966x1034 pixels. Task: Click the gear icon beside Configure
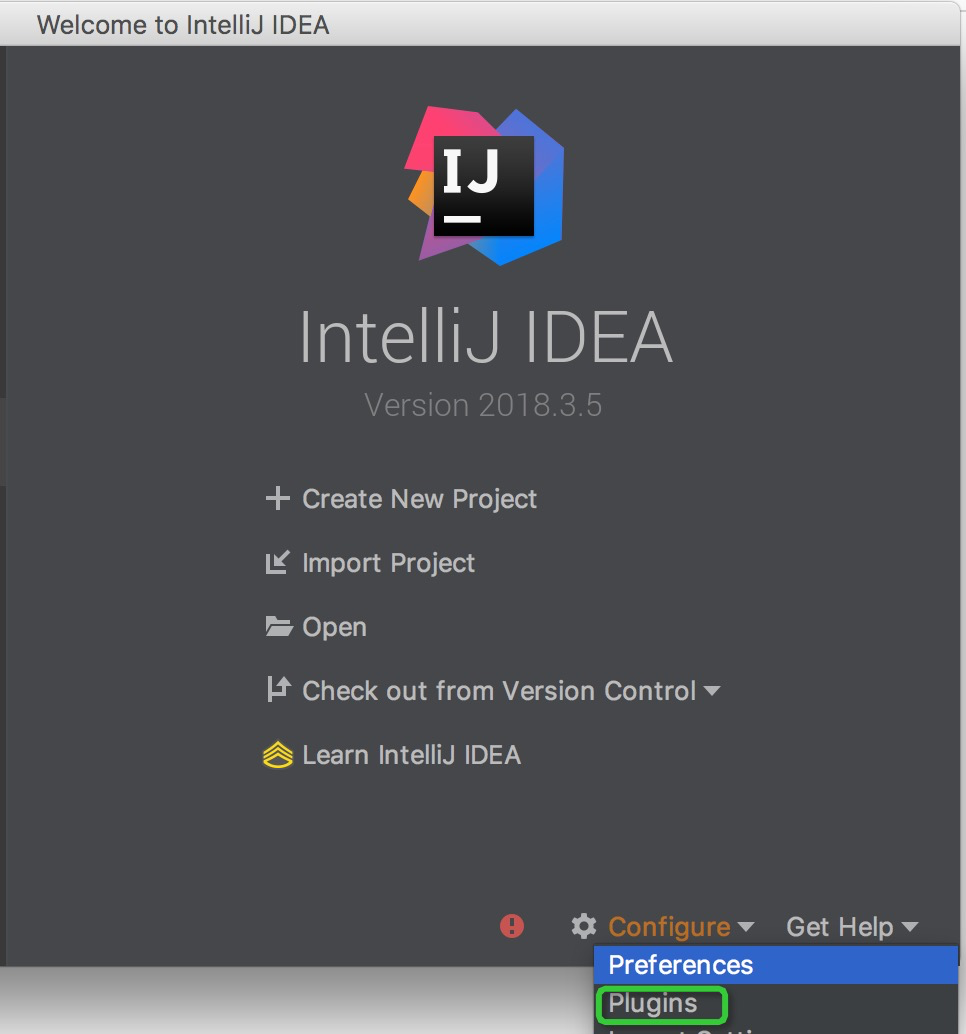point(584,926)
